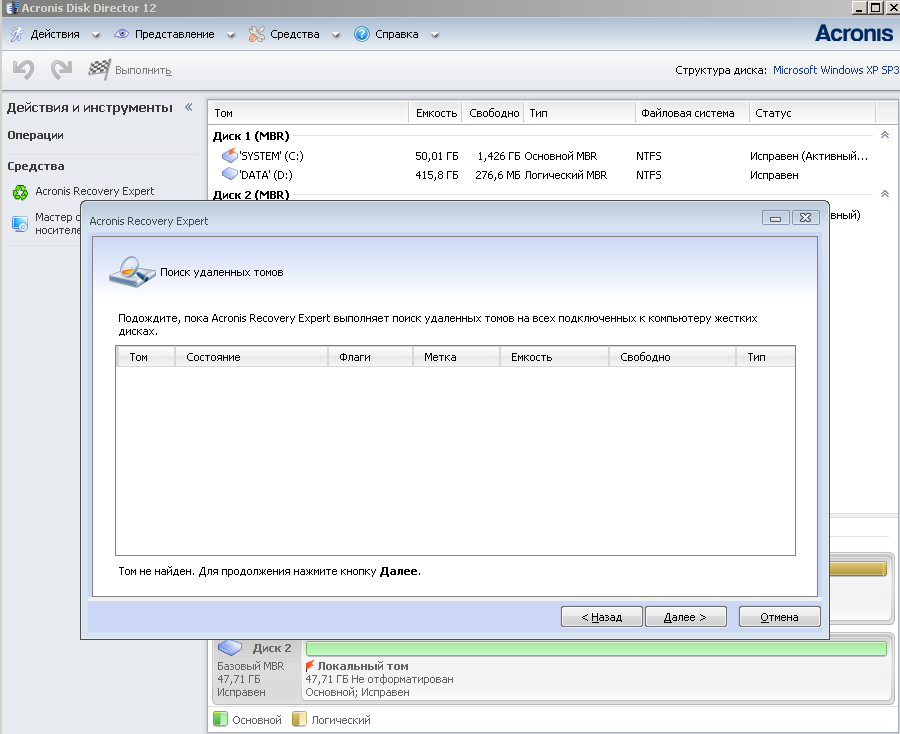Click Свободно column header in dialog
The image size is (900, 734).
[672, 357]
